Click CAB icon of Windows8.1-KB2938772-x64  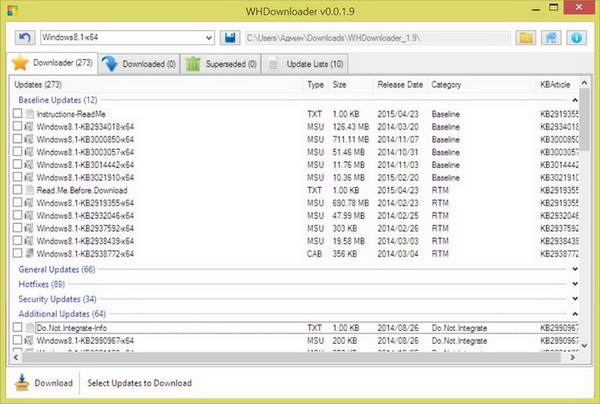(x=29, y=253)
